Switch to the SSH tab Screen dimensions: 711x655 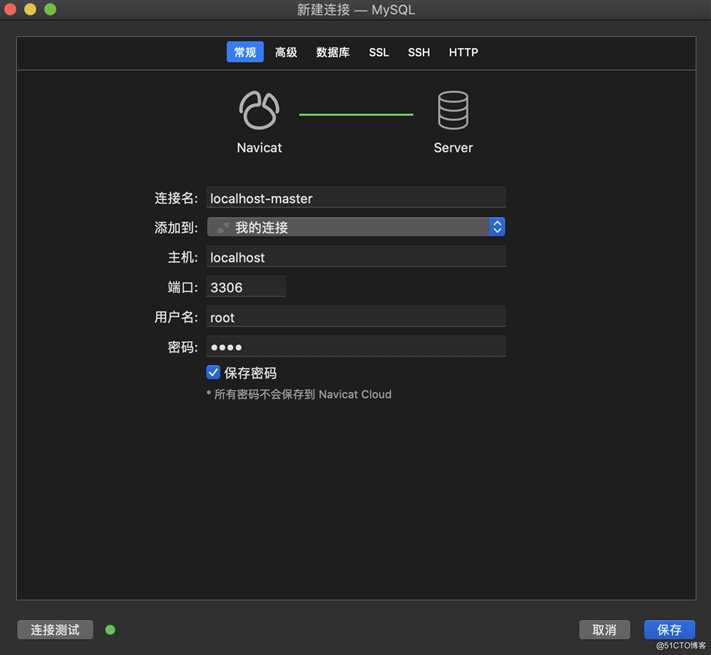[x=419, y=52]
